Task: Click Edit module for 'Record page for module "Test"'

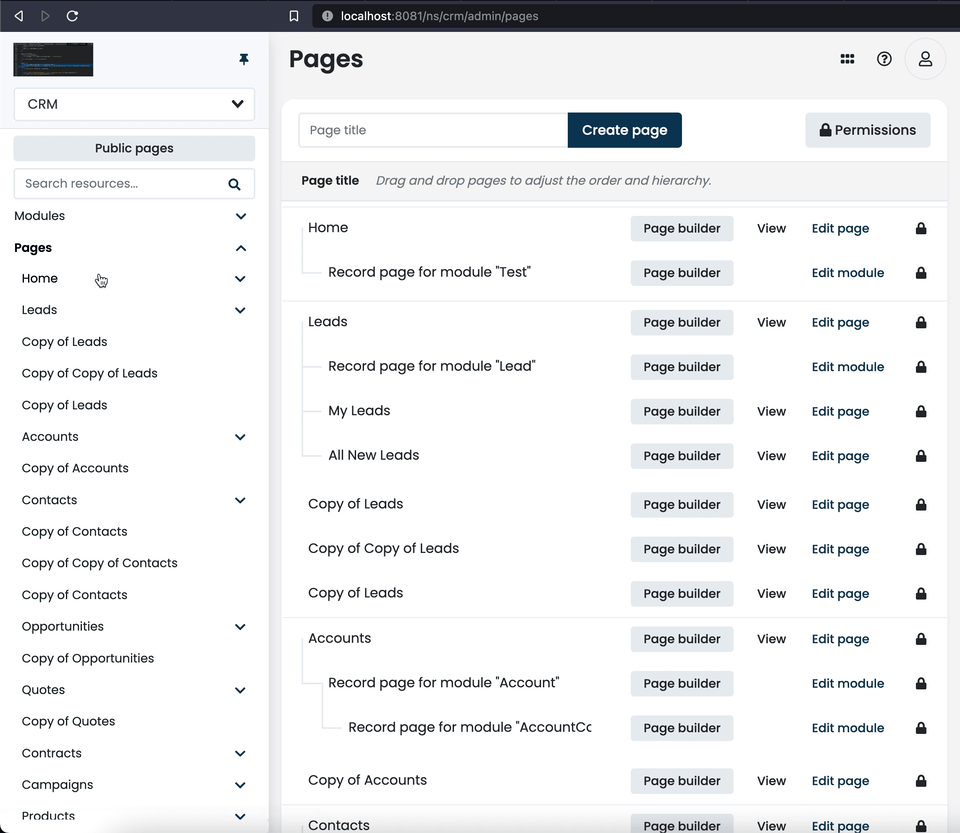Action: pos(848,273)
